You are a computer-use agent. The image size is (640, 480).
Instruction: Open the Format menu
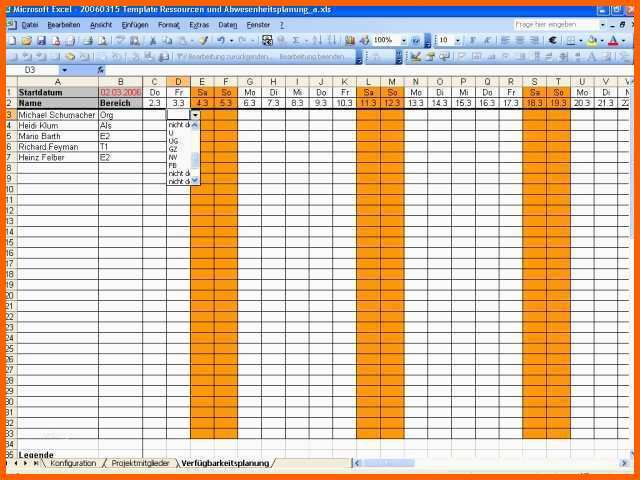tap(169, 25)
